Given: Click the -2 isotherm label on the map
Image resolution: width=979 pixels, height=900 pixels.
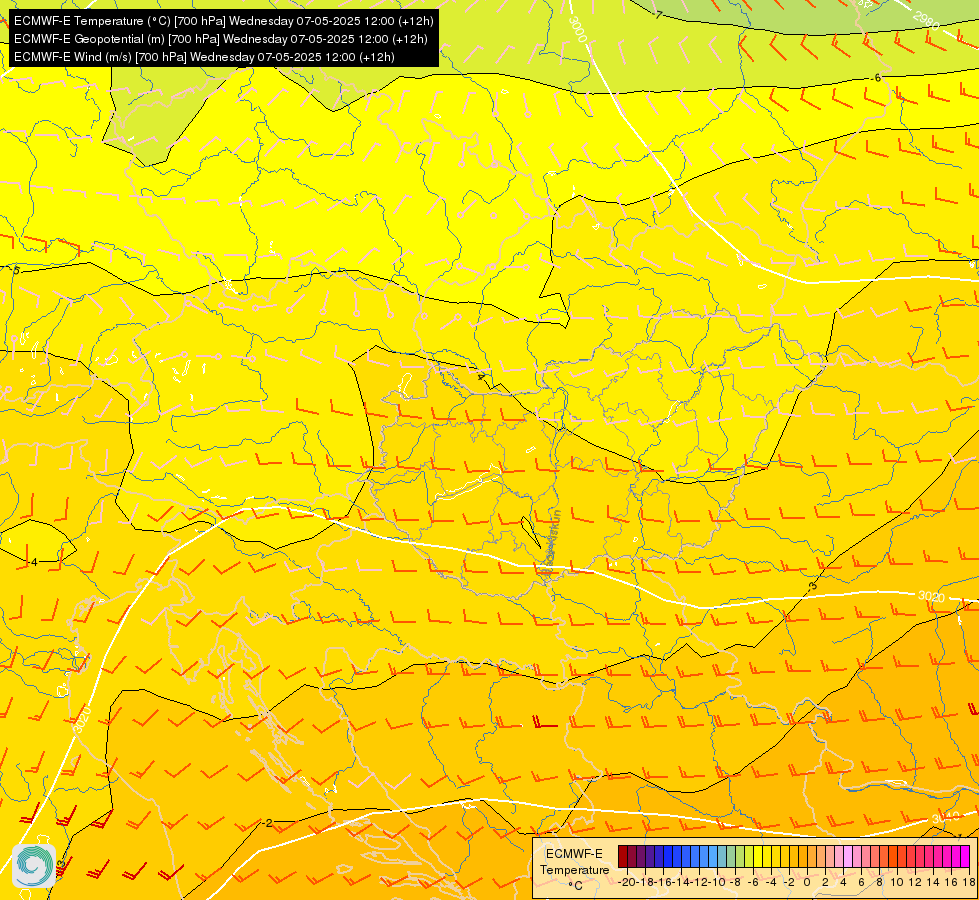Looking at the screenshot, I should pyautogui.click(x=268, y=823).
